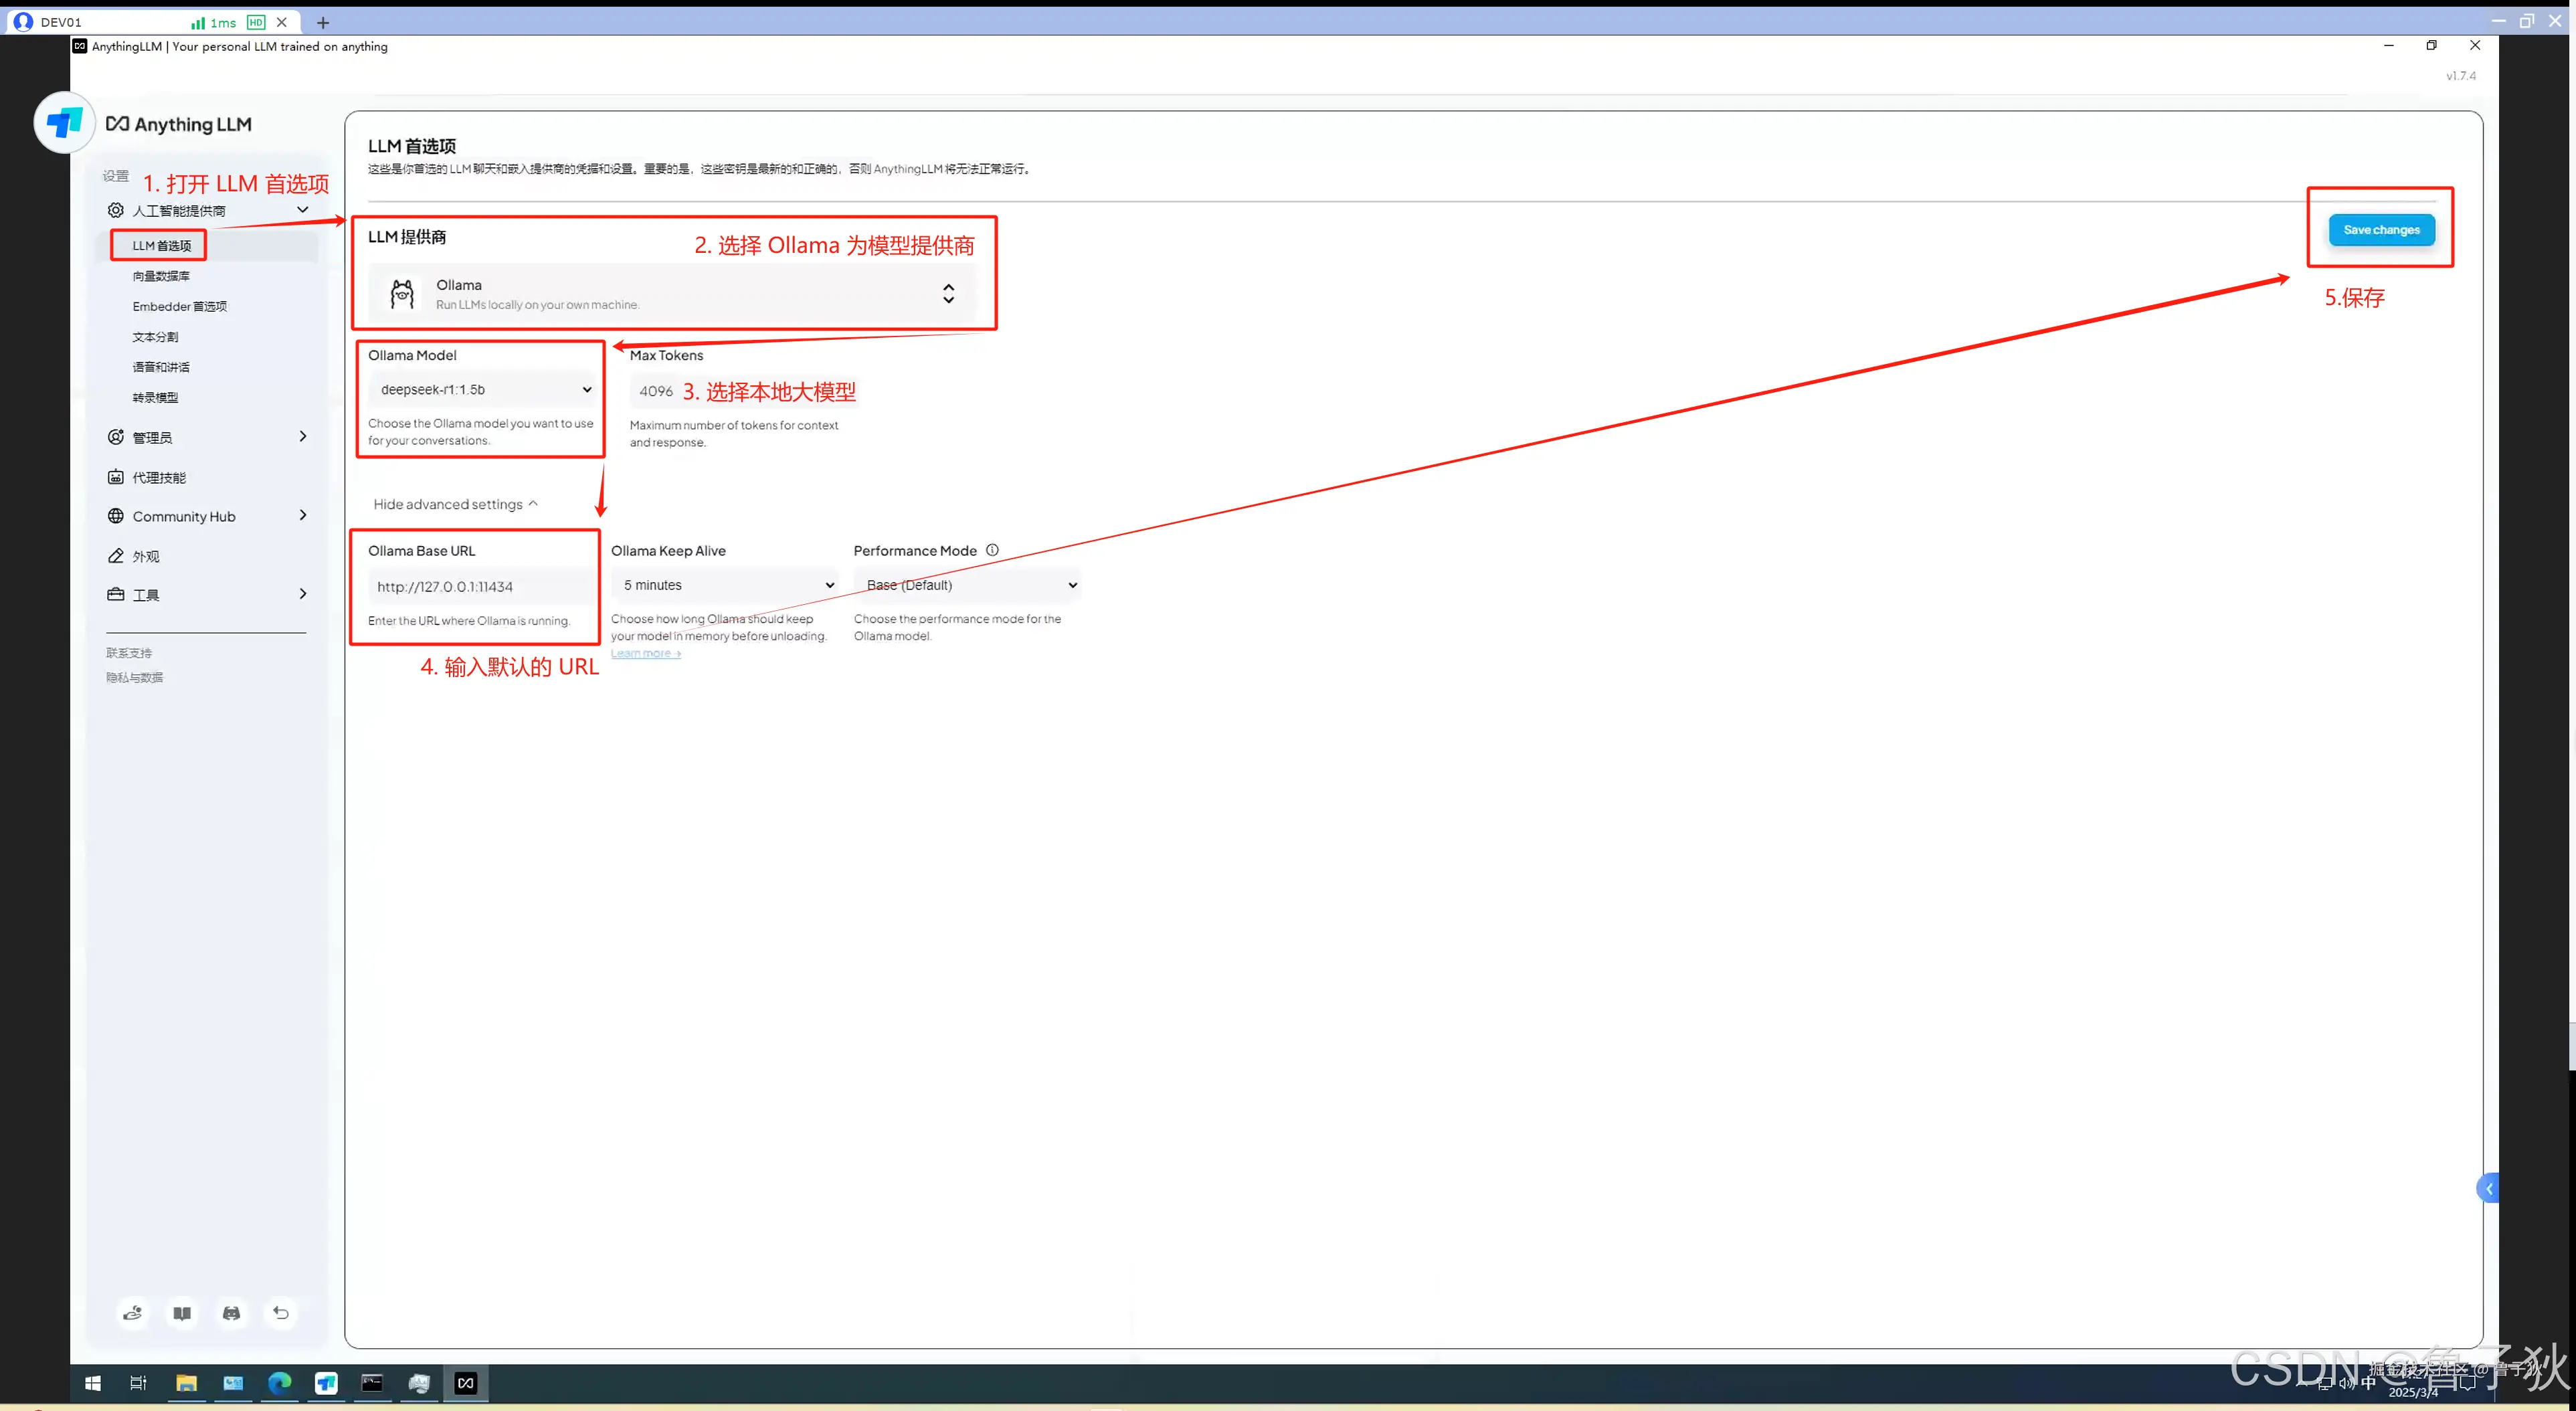Select 向量数据库 in sidebar
The height and width of the screenshot is (1411, 2576).
[161, 276]
